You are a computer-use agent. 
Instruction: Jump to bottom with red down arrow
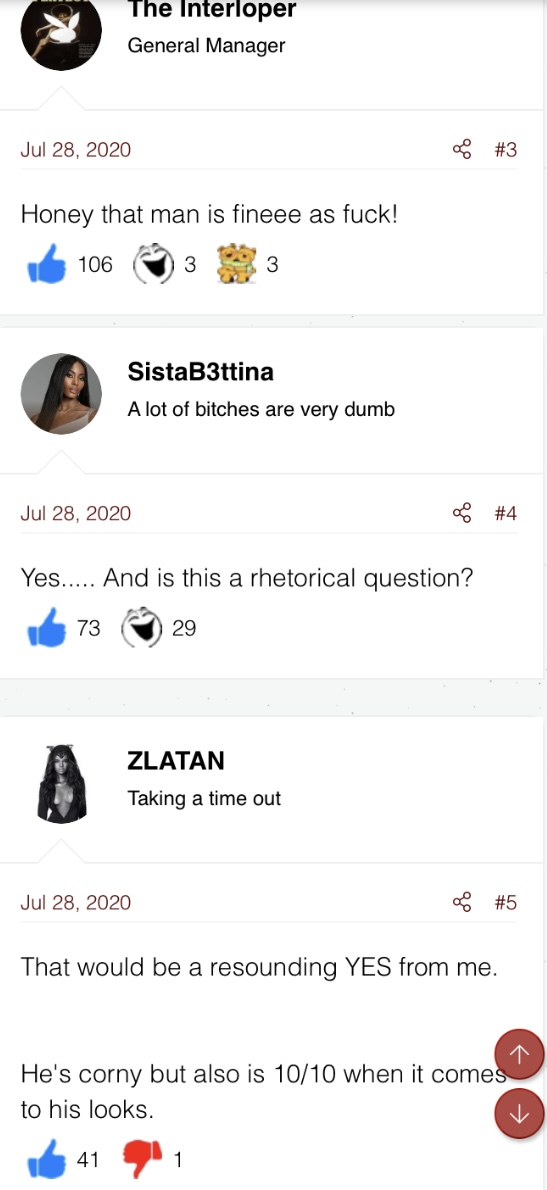click(x=520, y=1113)
